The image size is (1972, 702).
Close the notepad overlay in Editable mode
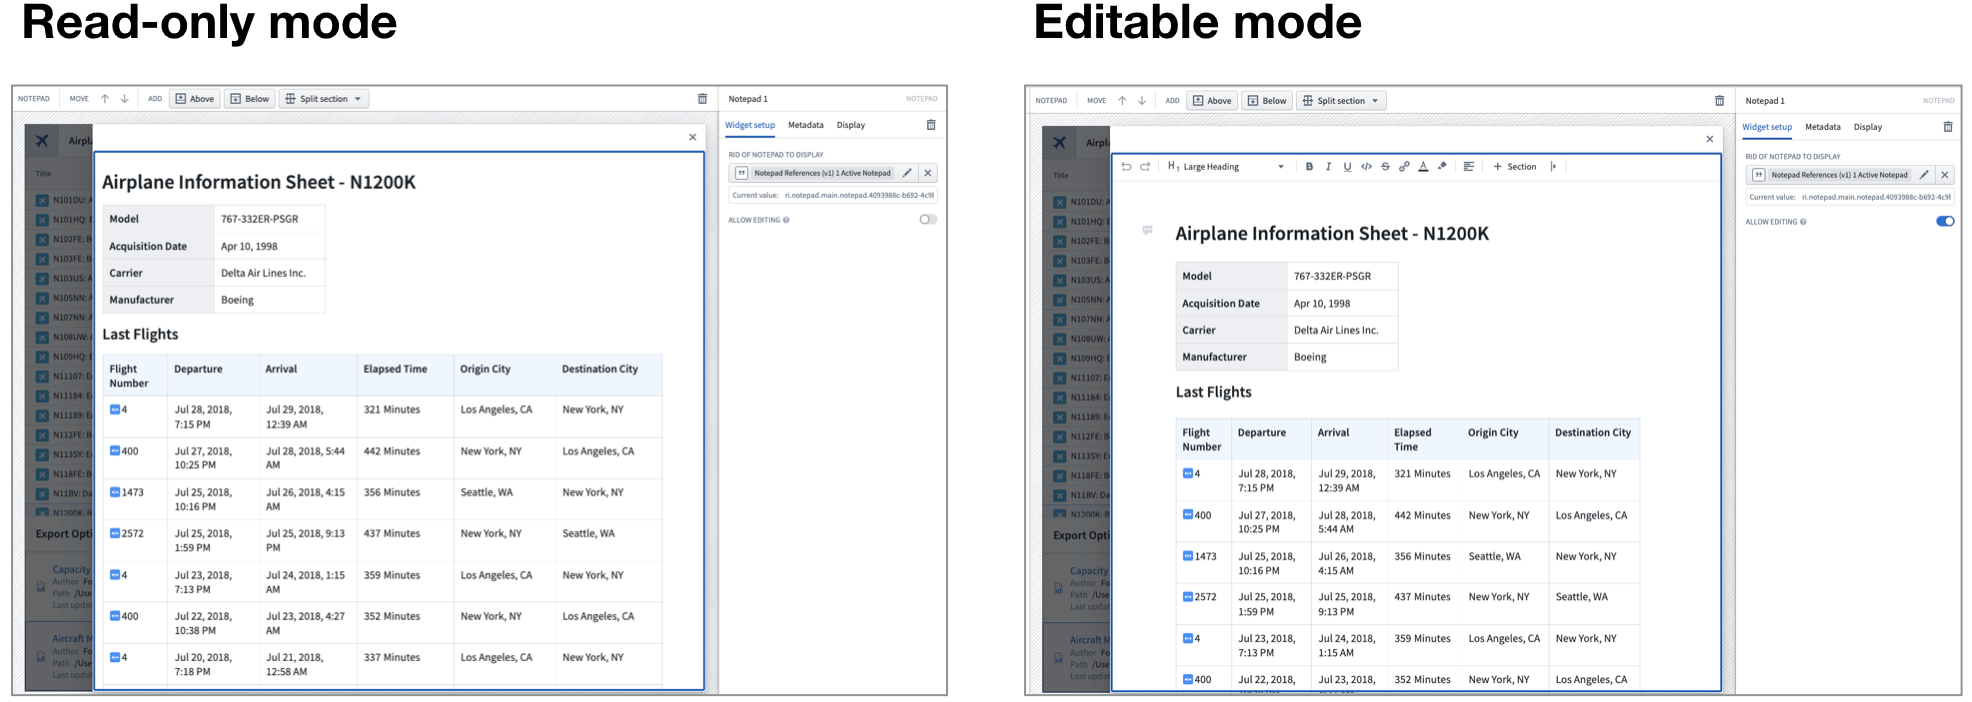point(1710,139)
